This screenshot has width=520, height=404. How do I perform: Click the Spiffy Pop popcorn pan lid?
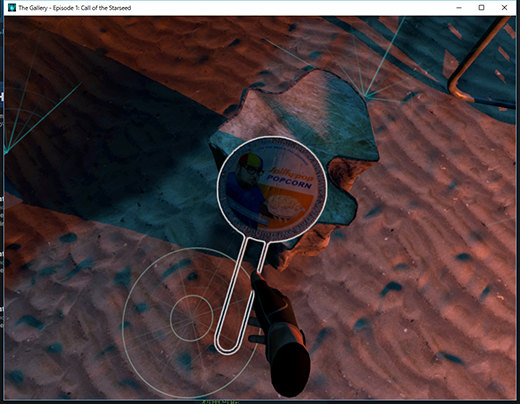tap(272, 188)
